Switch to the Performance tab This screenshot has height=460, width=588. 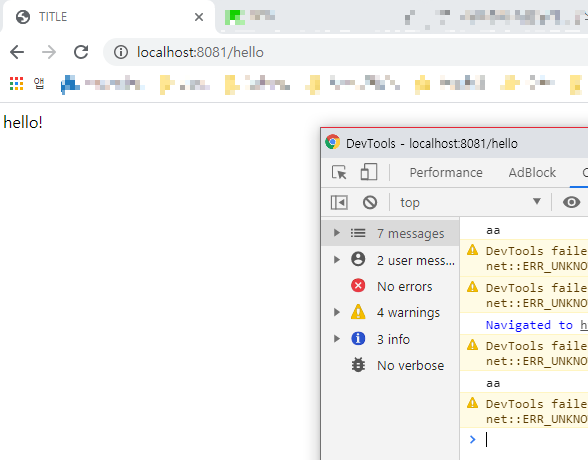(446, 172)
